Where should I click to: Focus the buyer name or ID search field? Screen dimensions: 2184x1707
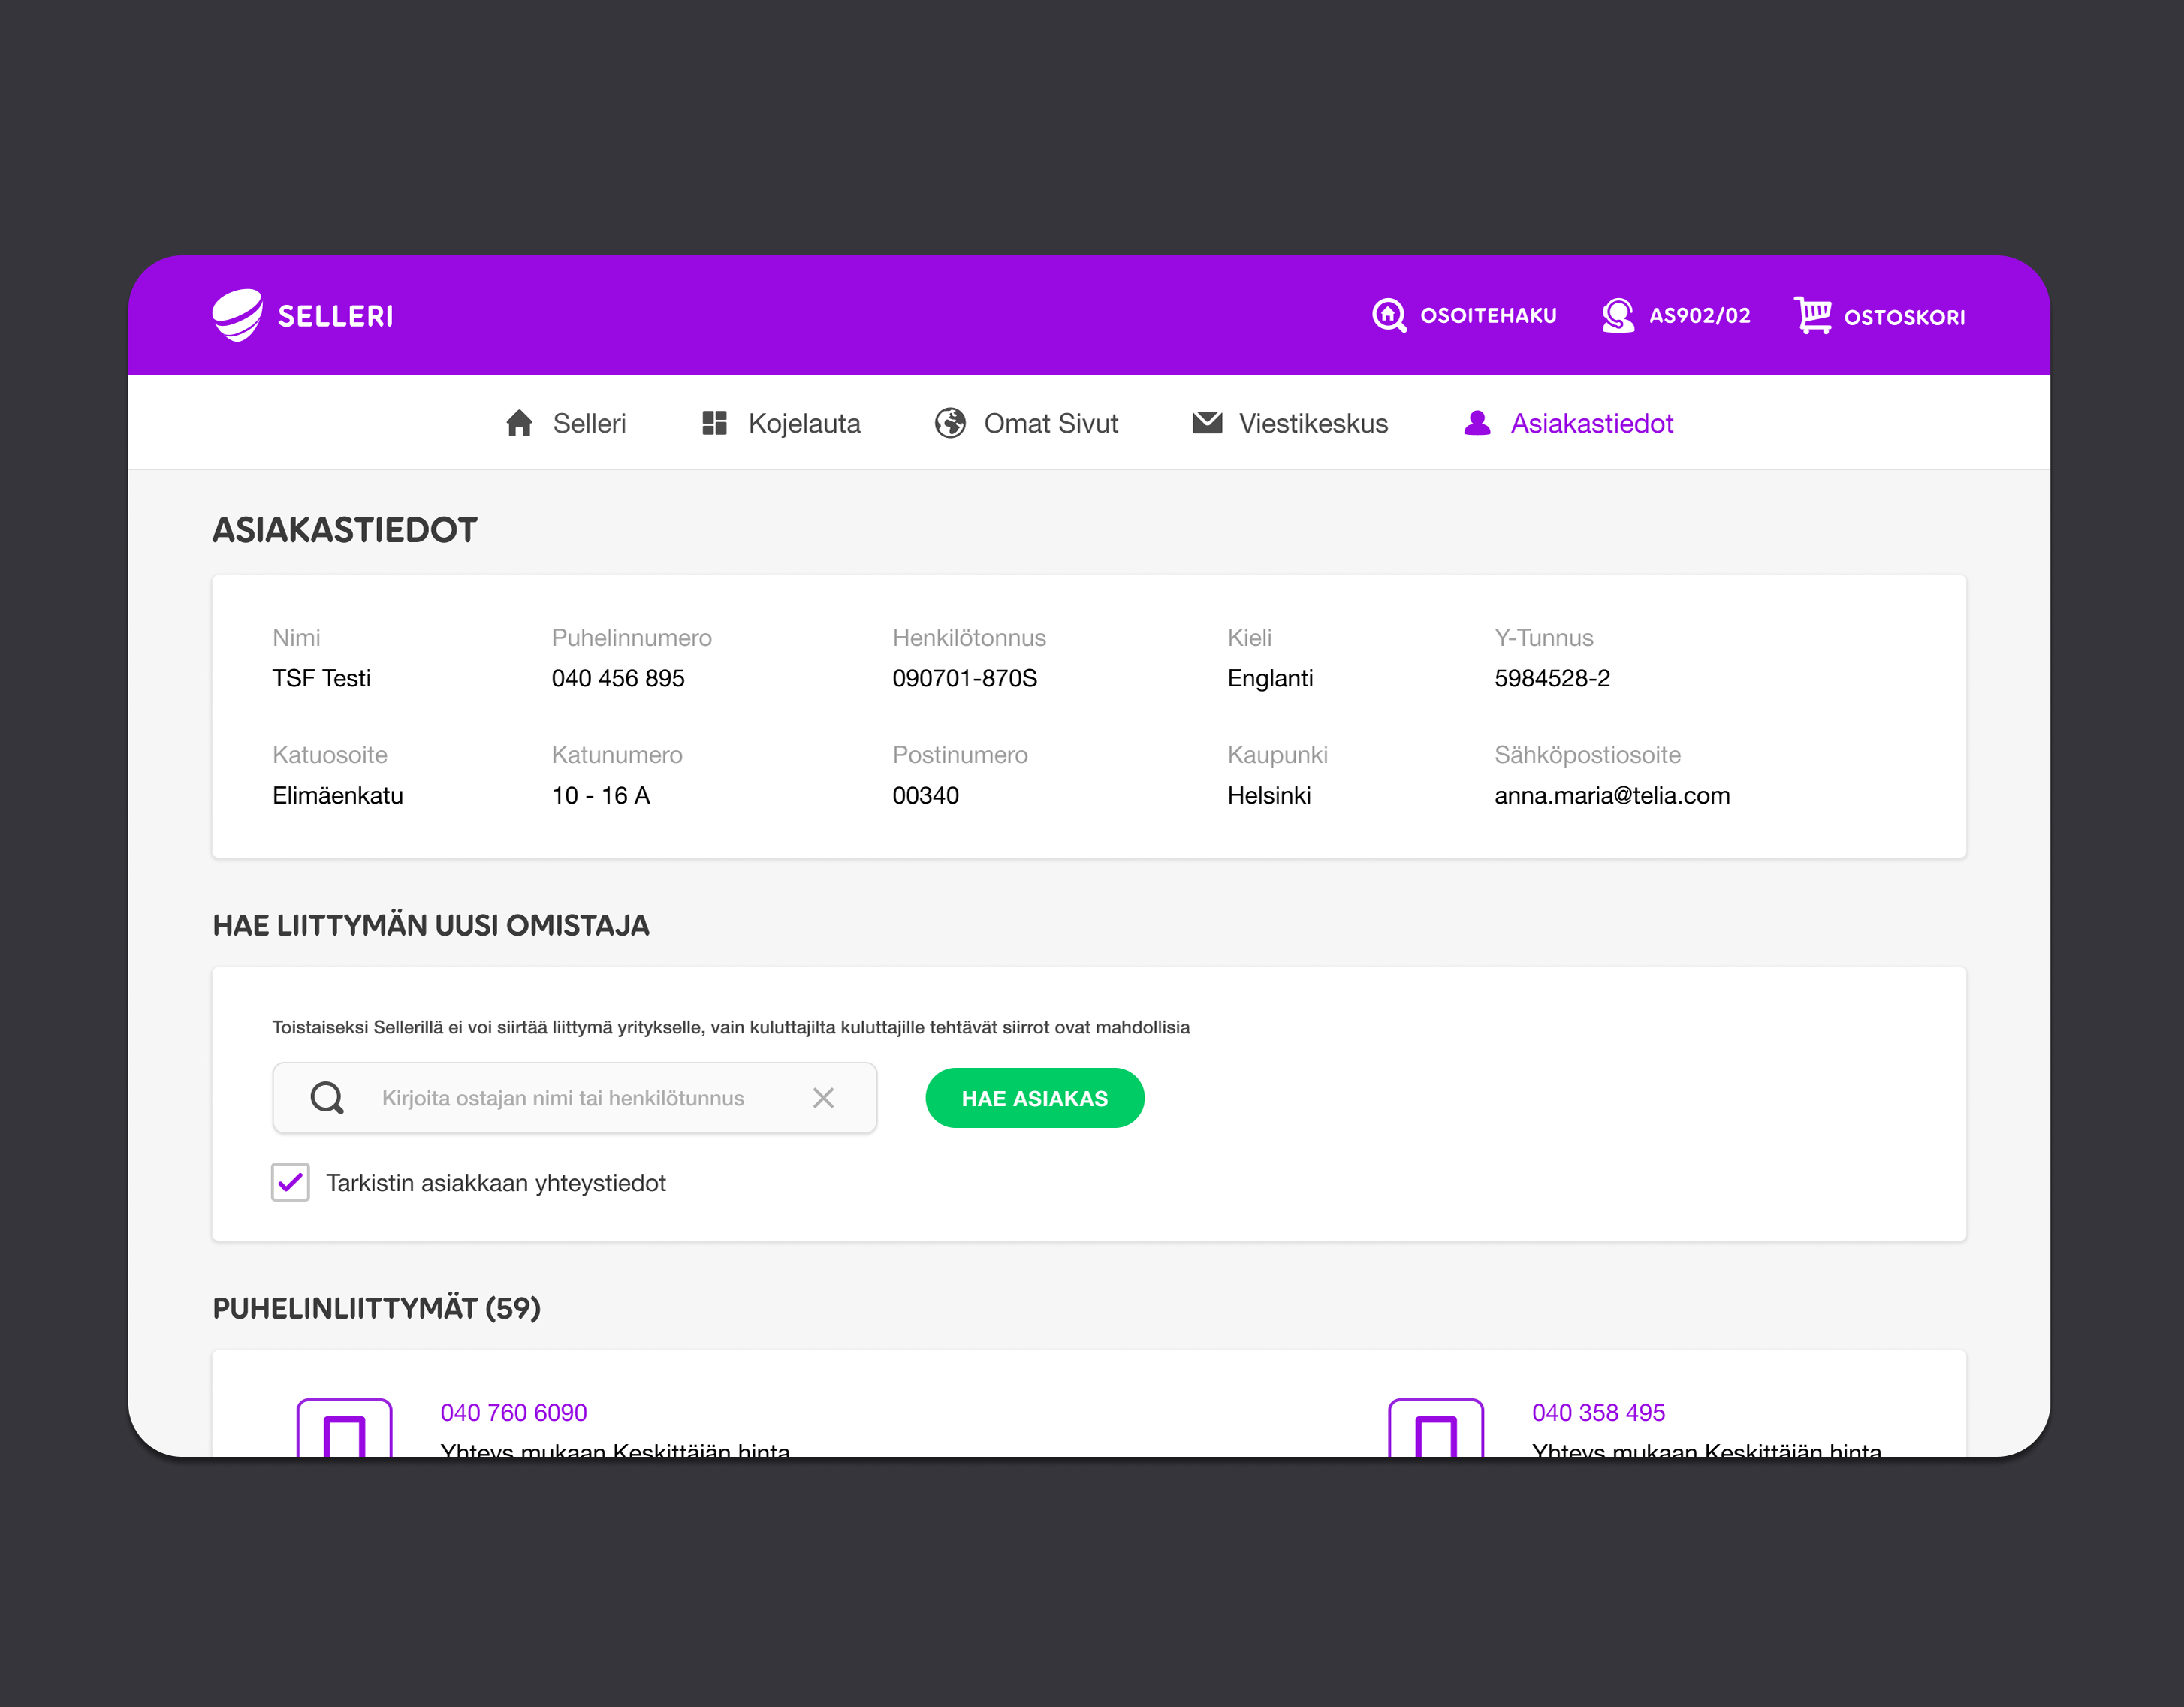point(575,1098)
